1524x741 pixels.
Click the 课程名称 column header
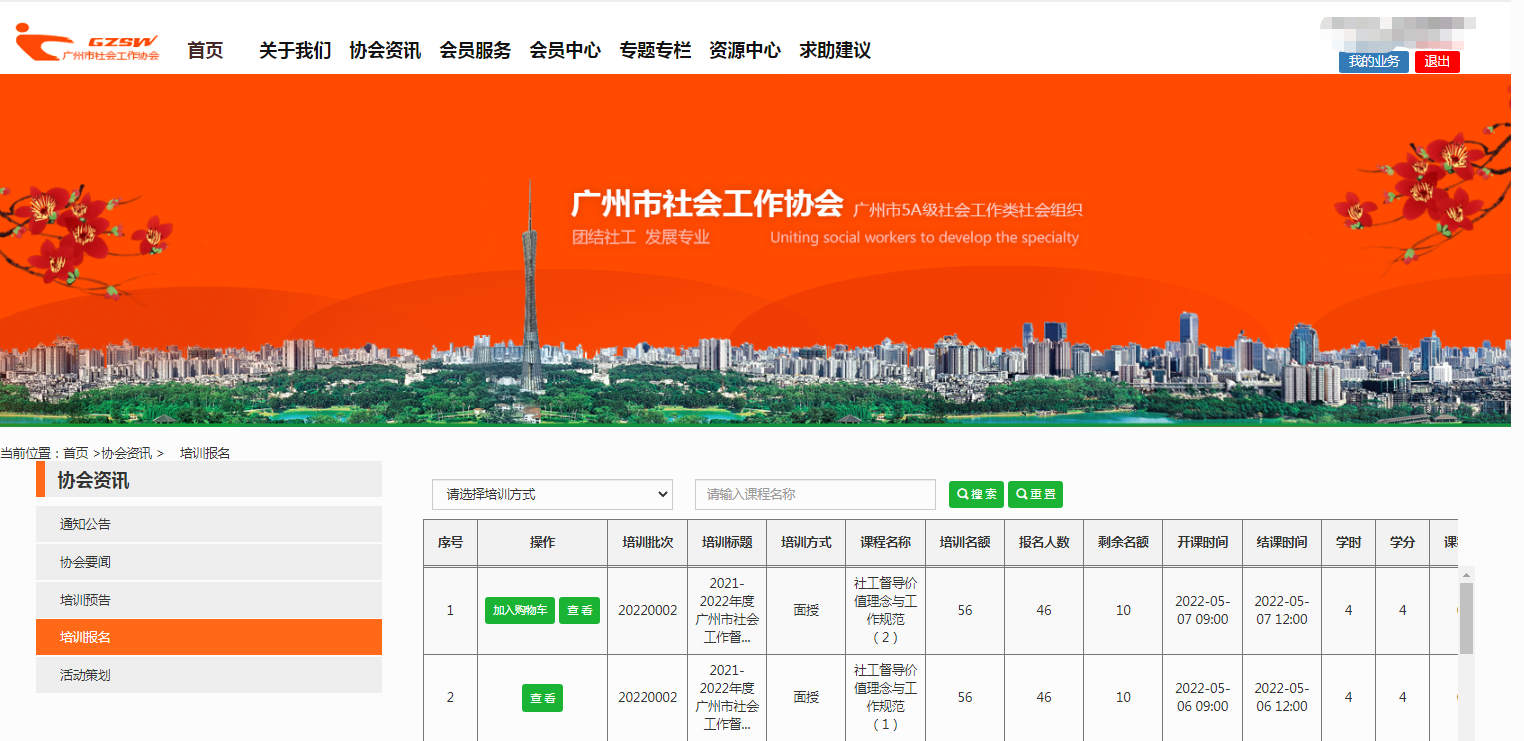(885, 542)
